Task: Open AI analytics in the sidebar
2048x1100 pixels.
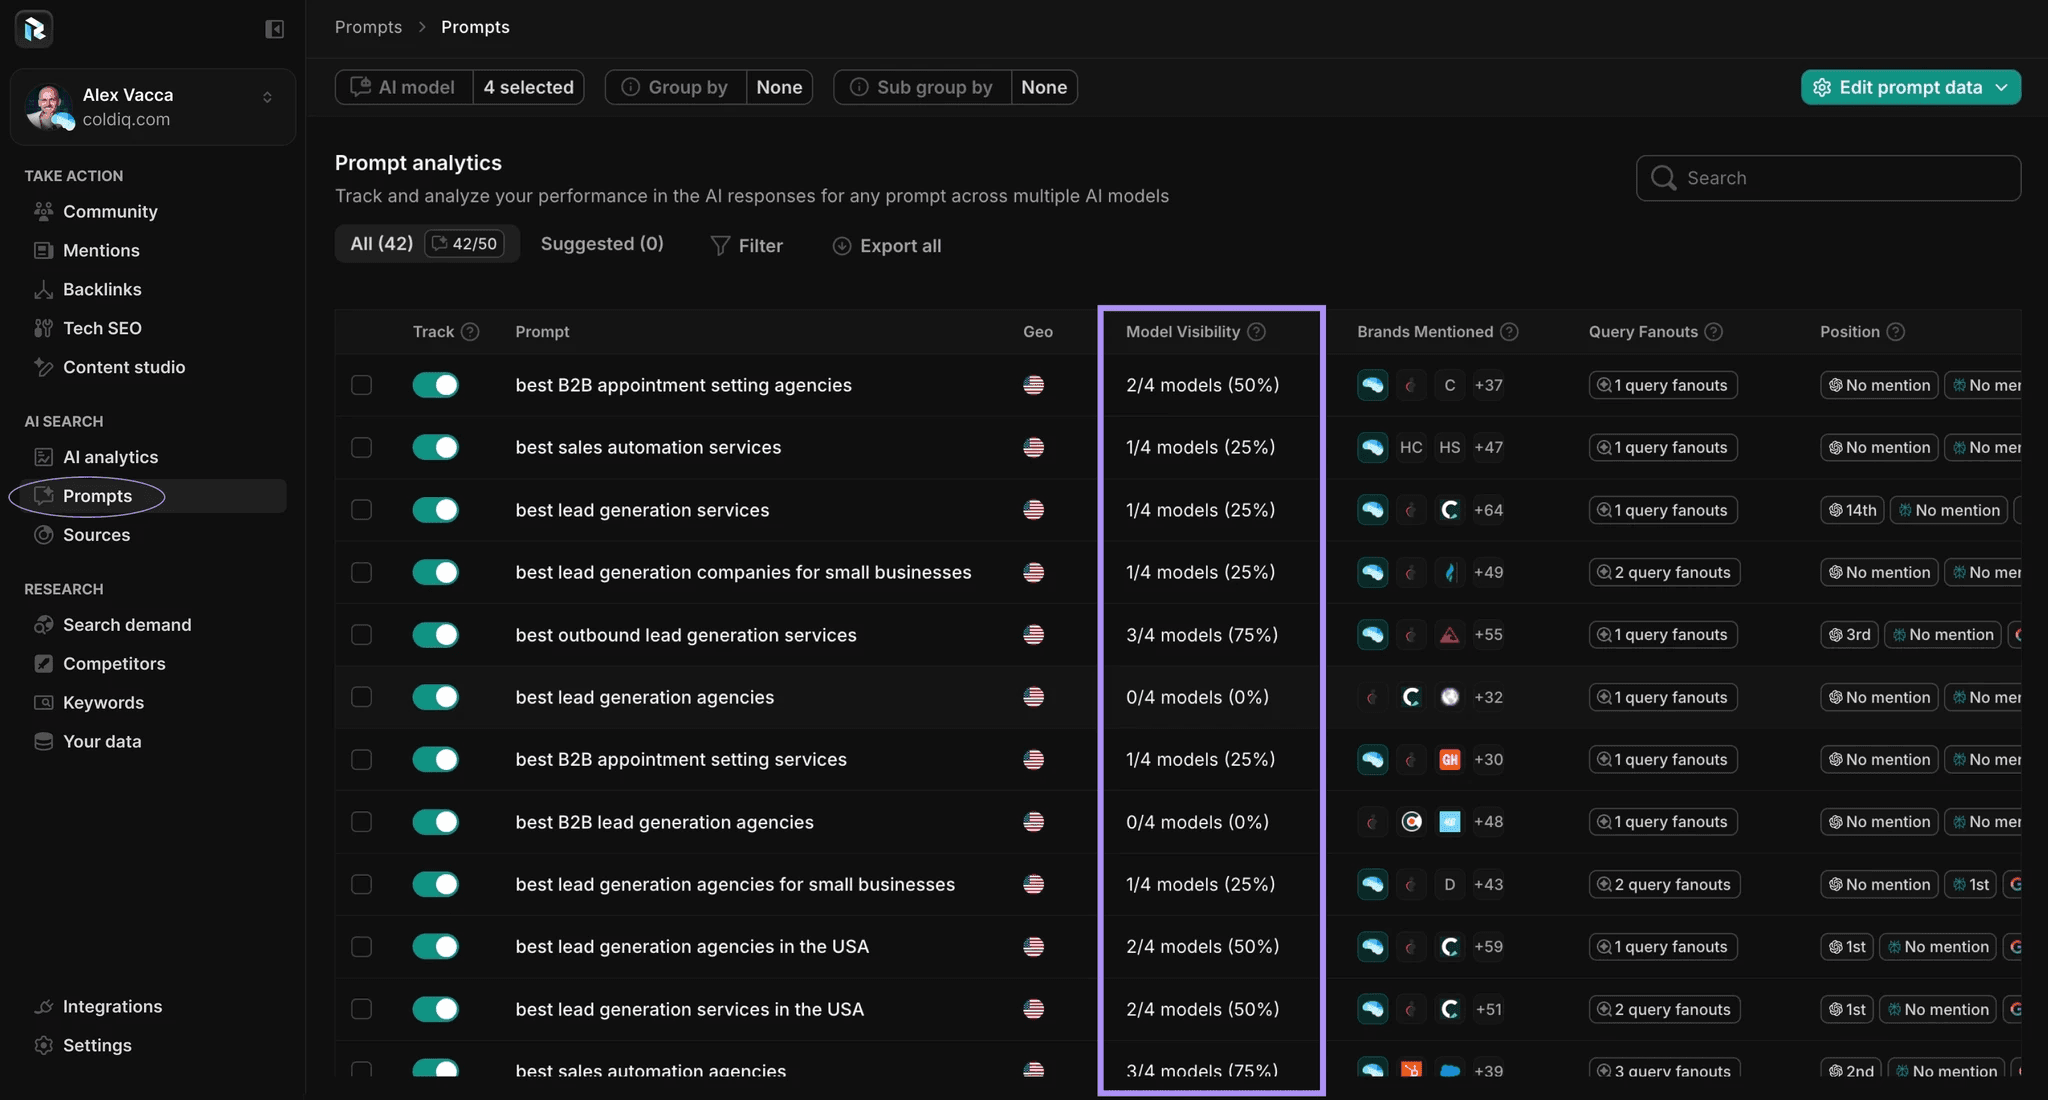Action: click(x=110, y=457)
